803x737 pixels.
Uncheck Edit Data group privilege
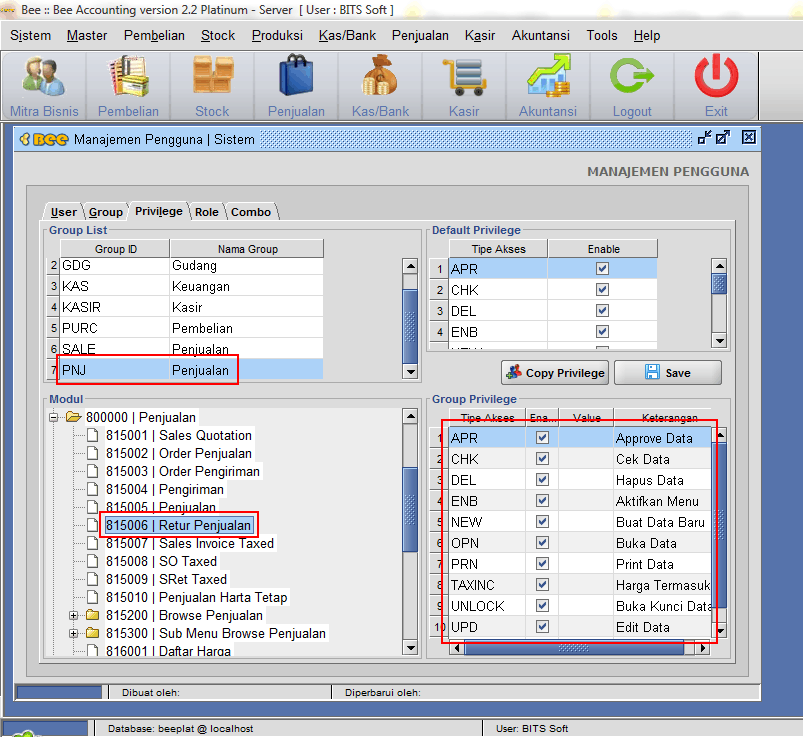point(542,626)
